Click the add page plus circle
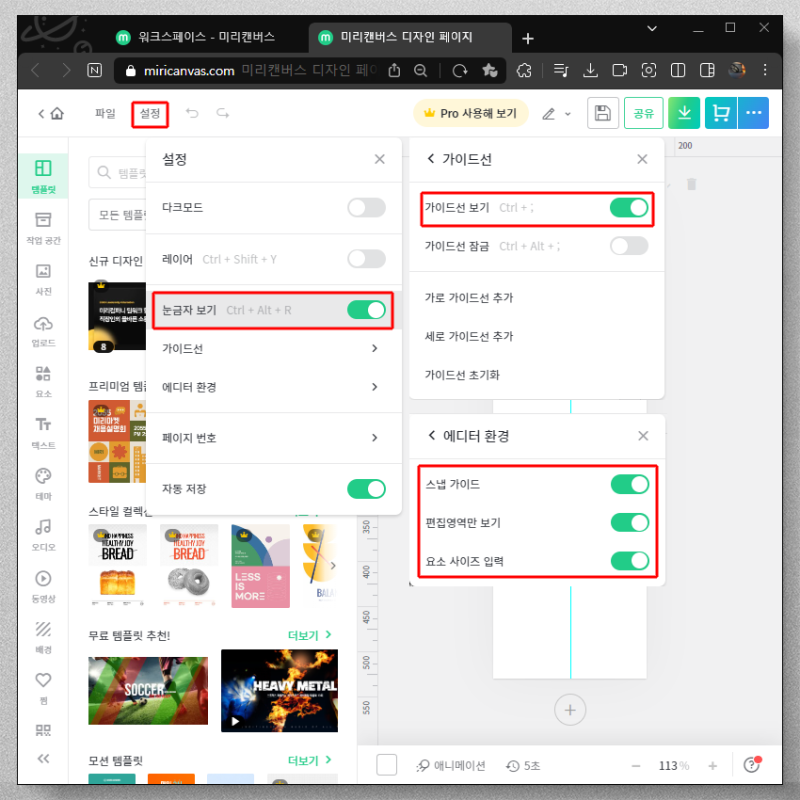The width and height of the screenshot is (800, 800). click(x=570, y=710)
